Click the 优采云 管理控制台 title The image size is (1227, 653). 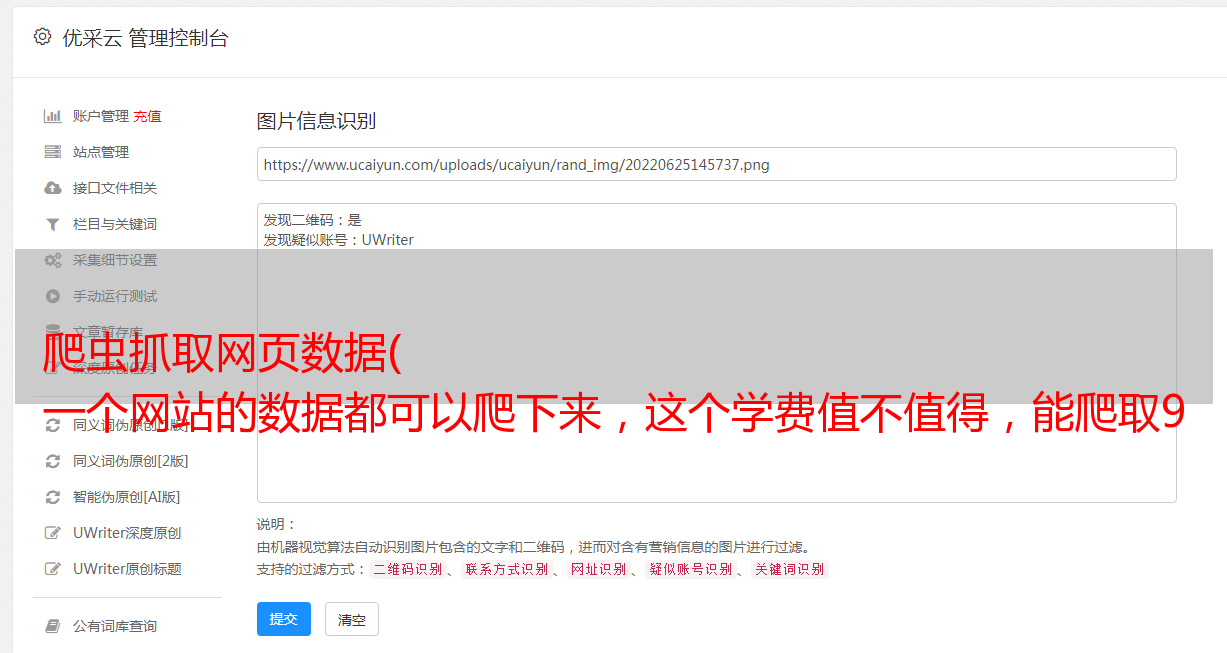pos(145,38)
